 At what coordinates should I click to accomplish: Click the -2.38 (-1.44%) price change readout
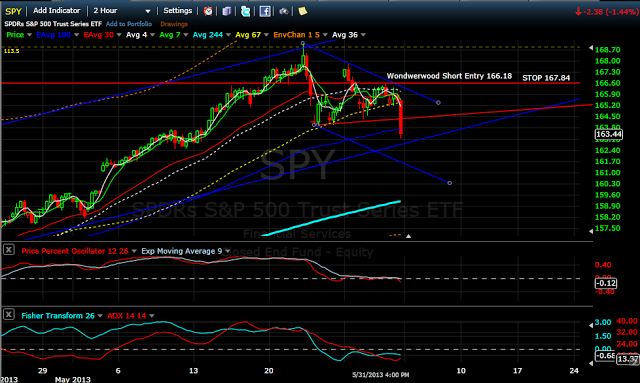pyautogui.click(x=606, y=12)
